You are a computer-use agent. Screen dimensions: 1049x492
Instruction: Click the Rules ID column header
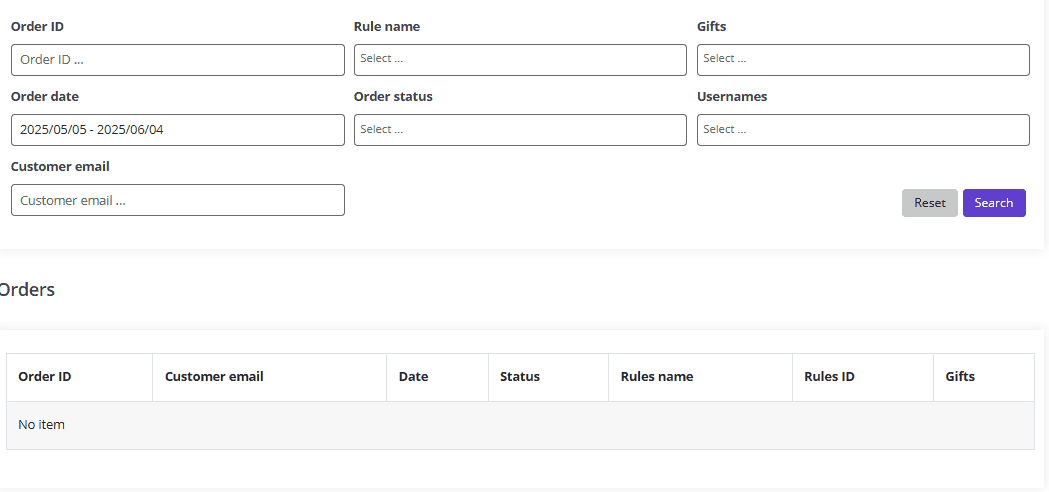pos(829,377)
